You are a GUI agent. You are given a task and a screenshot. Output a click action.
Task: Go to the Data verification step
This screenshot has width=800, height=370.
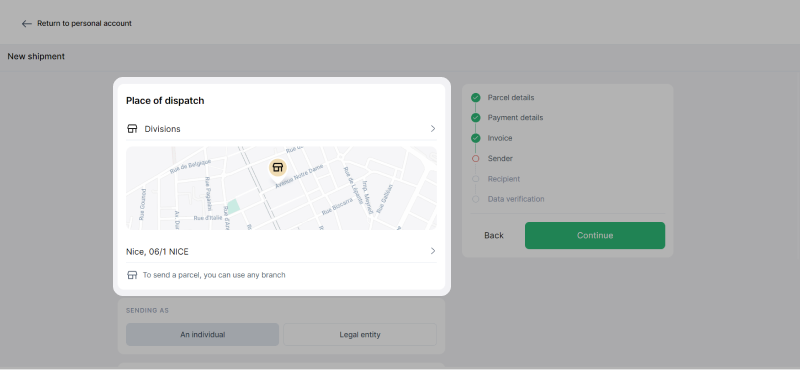(516, 199)
